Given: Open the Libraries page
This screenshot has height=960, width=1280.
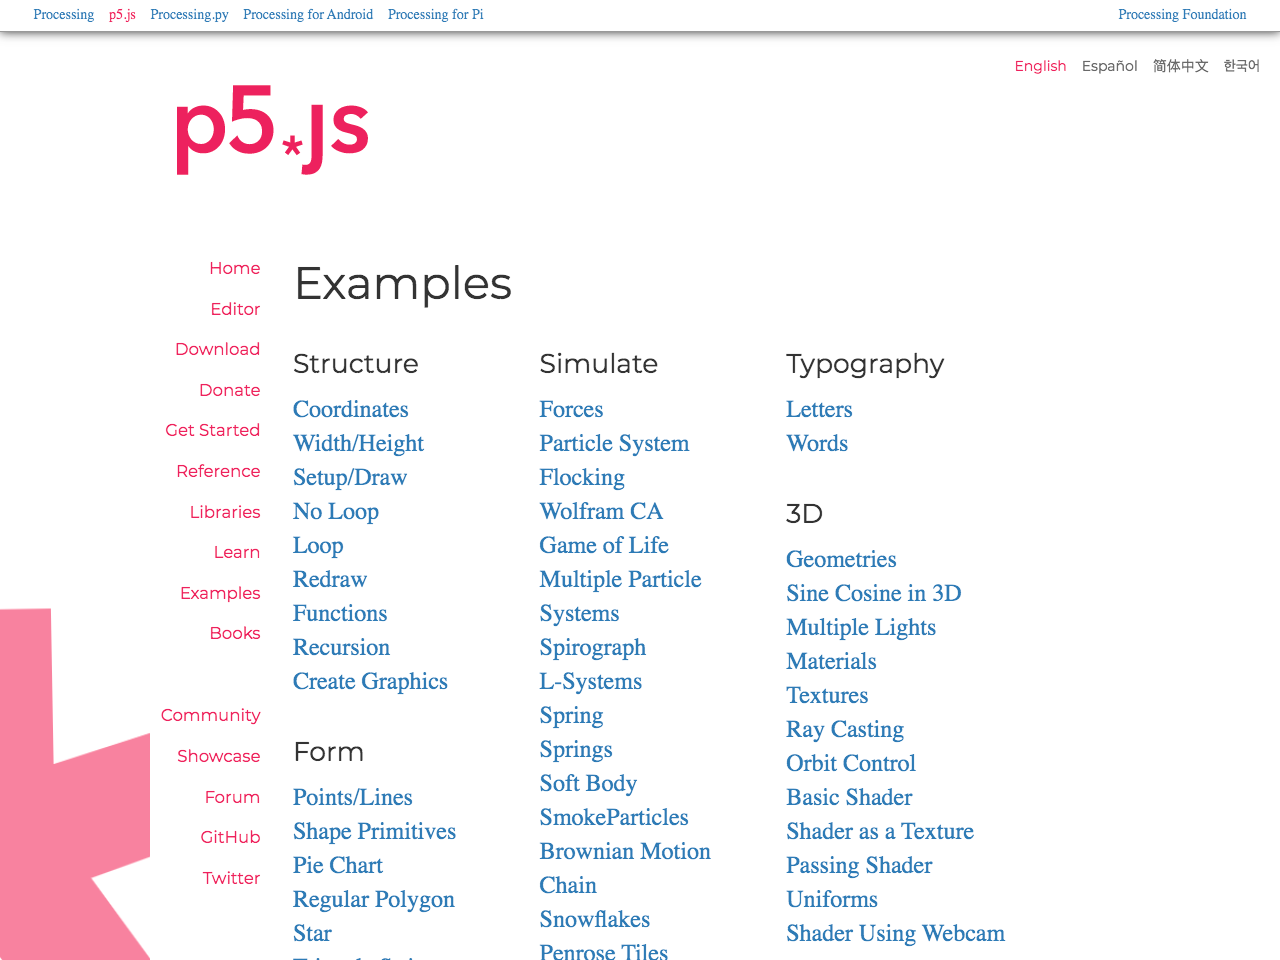Looking at the screenshot, I should [x=225, y=512].
